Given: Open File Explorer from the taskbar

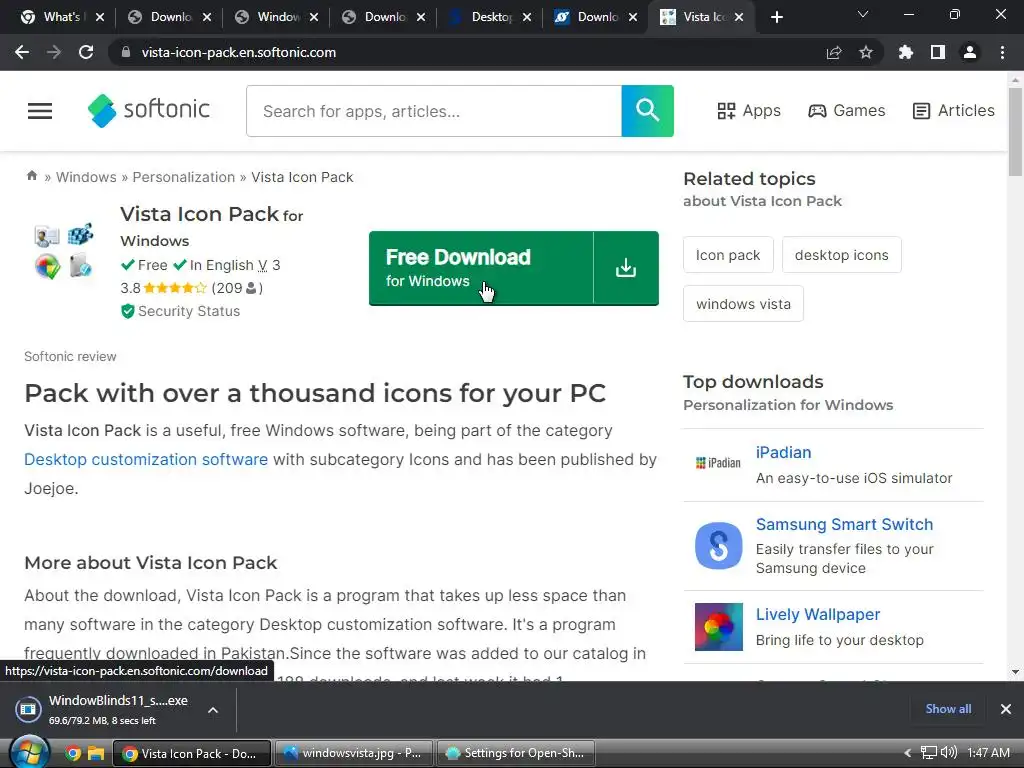Looking at the screenshot, I should coord(96,754).
